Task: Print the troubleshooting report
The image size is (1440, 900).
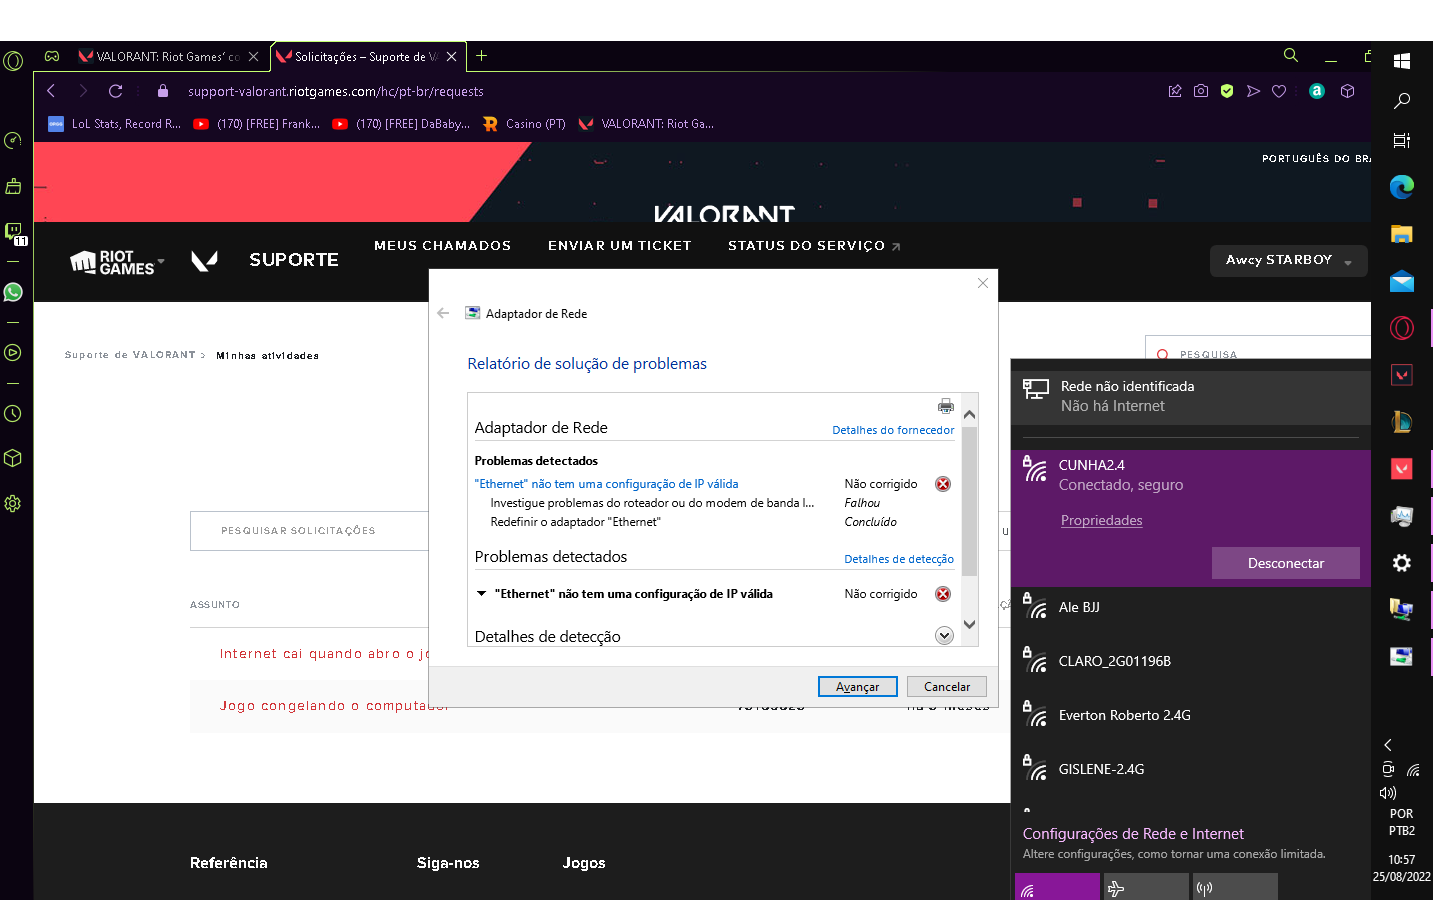Action: pyautogui.click(x=945, y=406)
